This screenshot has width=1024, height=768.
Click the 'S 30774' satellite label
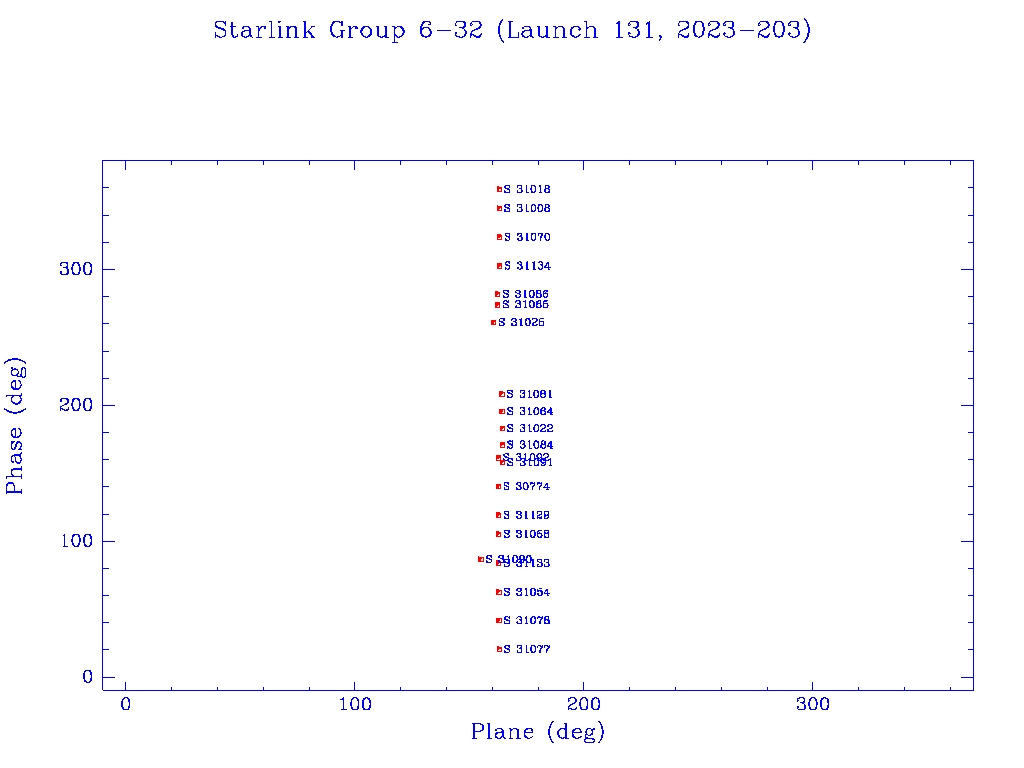526,487
